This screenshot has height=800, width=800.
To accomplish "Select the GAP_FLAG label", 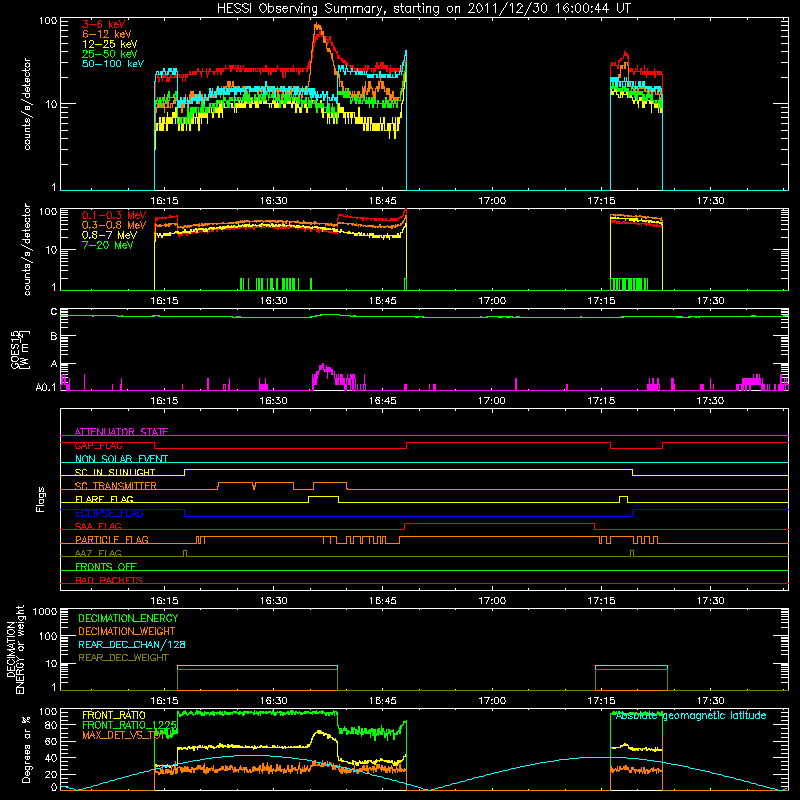I will pos(98,445).
